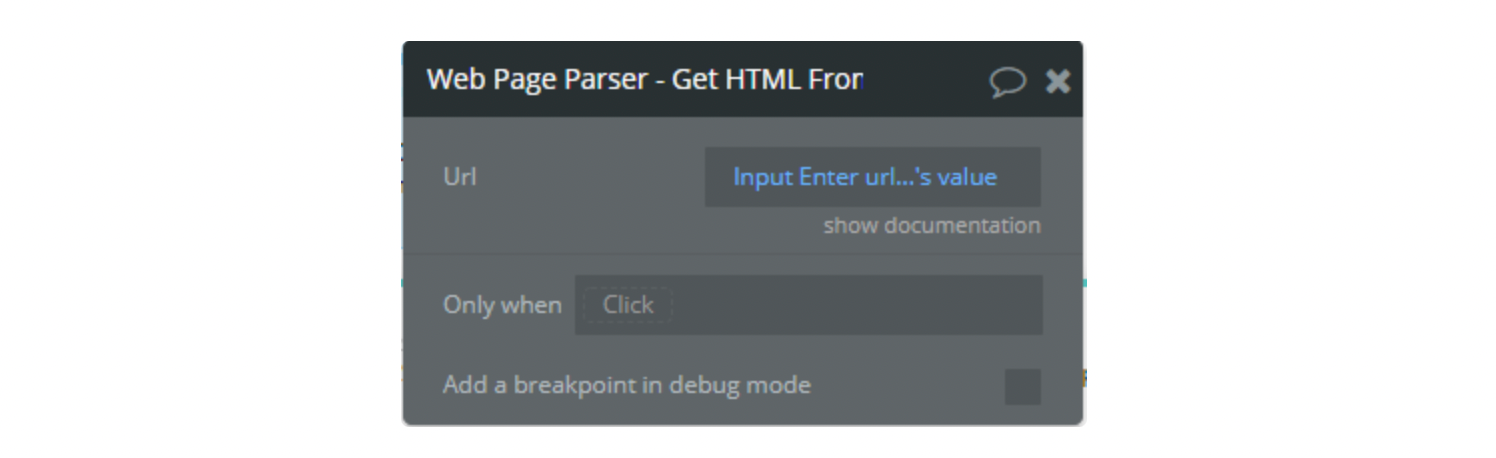Grab the dark header bar of the panel
This screenshot has height=458, width=1496.
point(742,79)
